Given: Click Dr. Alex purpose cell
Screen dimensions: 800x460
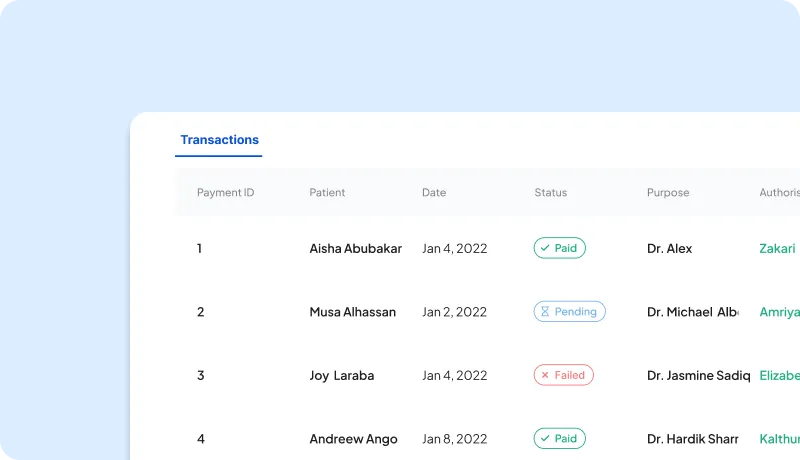Looking at the screenshot, I should click(x=669, y=249).
